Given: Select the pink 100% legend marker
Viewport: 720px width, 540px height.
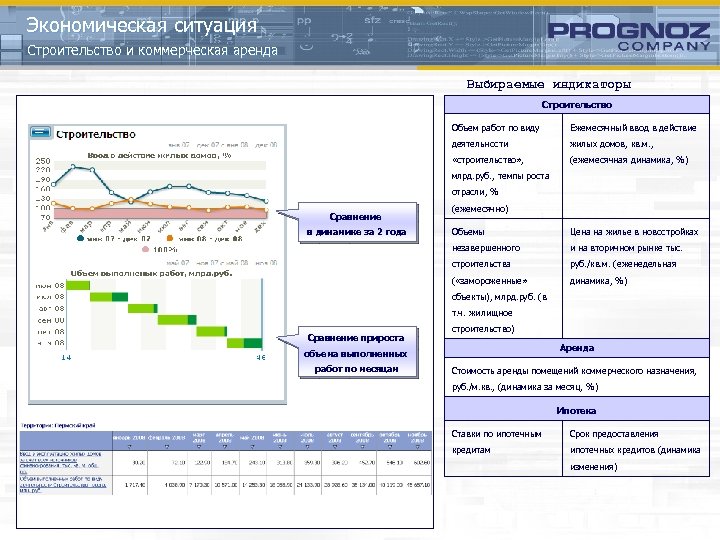Looking at the screenshot, I should [146, 249].
